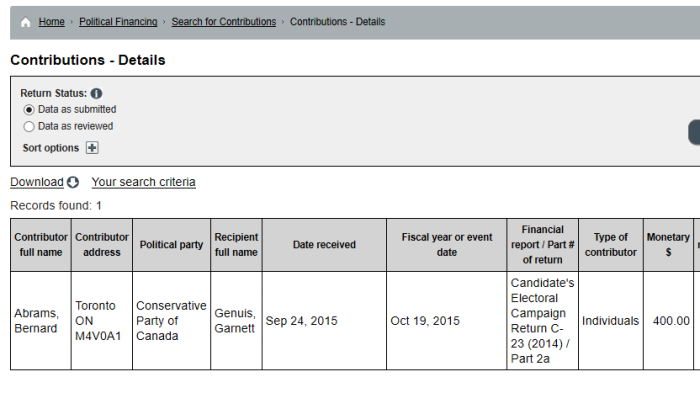Image resolution: width=700 pixels, height=393 pixels.
Task: Click the home icon in the breadcrumb
Action: (x=25, y=22)
